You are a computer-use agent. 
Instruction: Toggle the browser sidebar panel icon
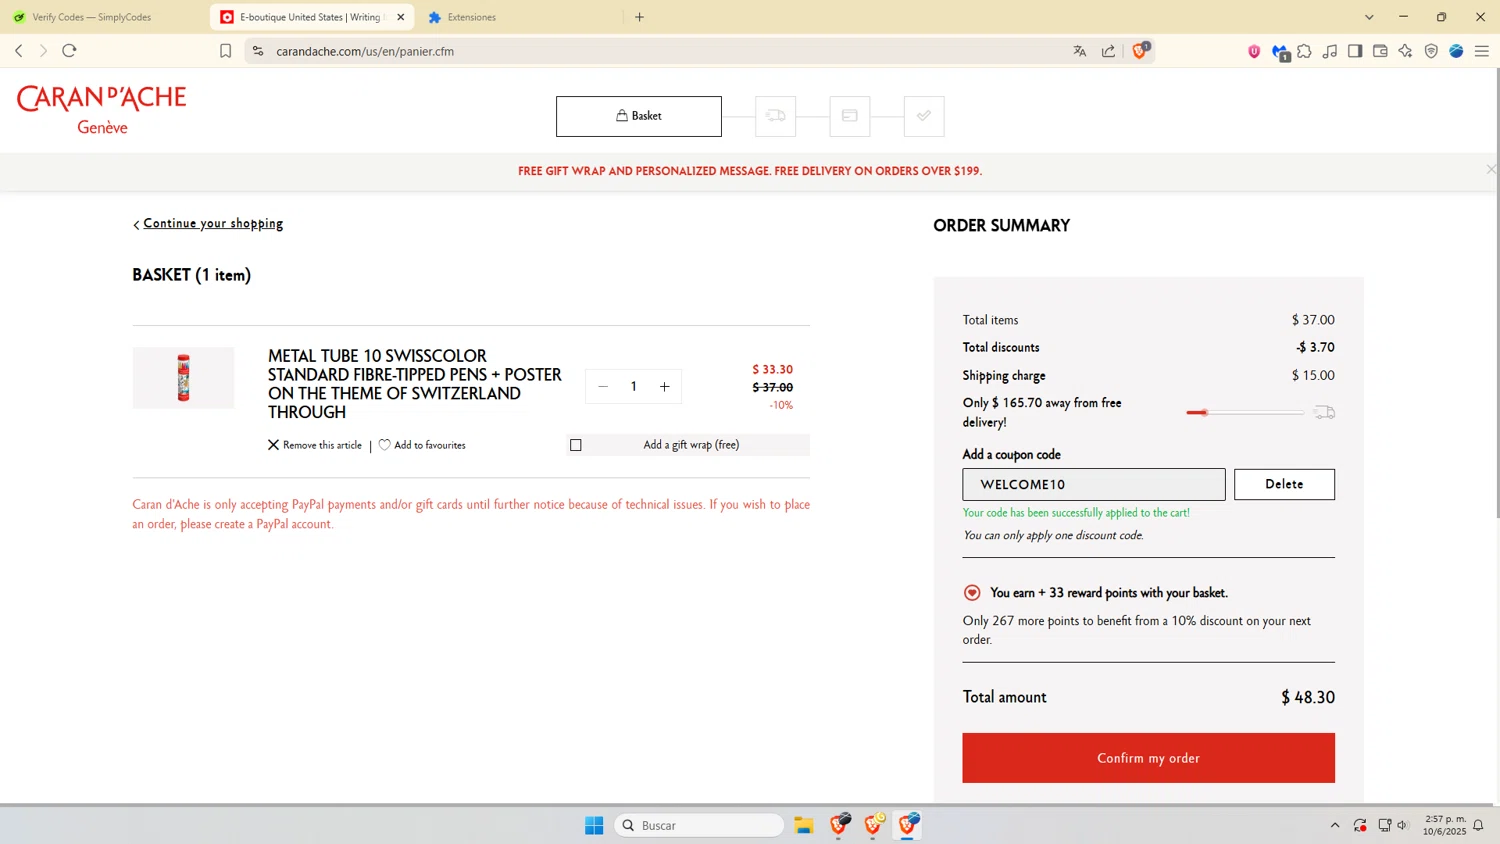click(1355, 51)
